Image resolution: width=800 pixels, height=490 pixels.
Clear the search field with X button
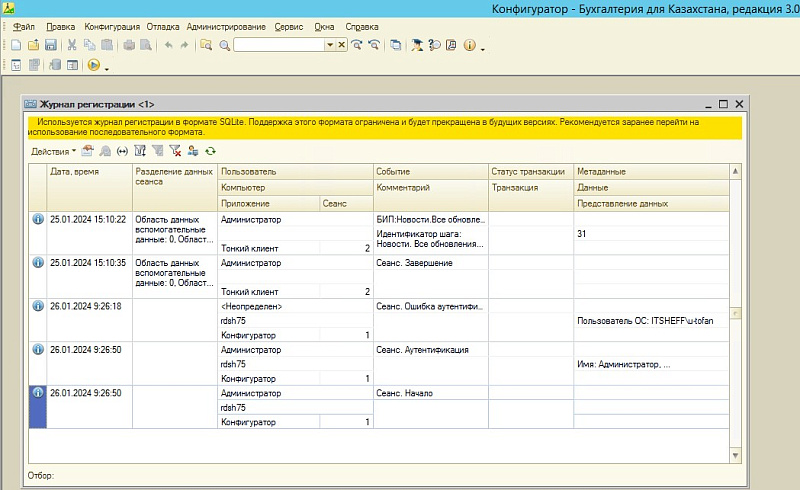click(342, 45)
